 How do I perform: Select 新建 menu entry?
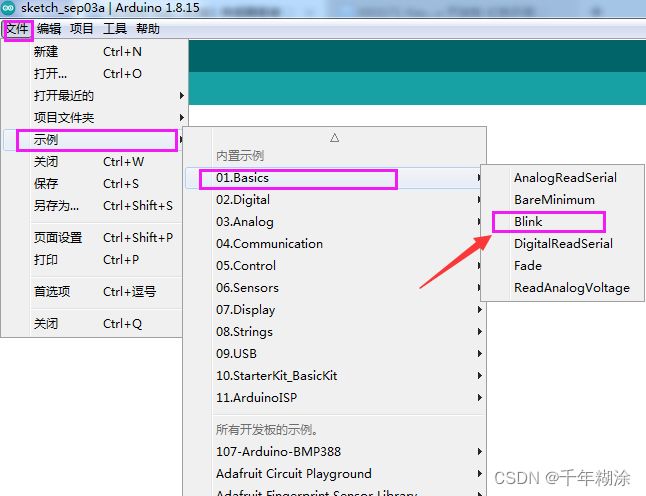(93, 52)
